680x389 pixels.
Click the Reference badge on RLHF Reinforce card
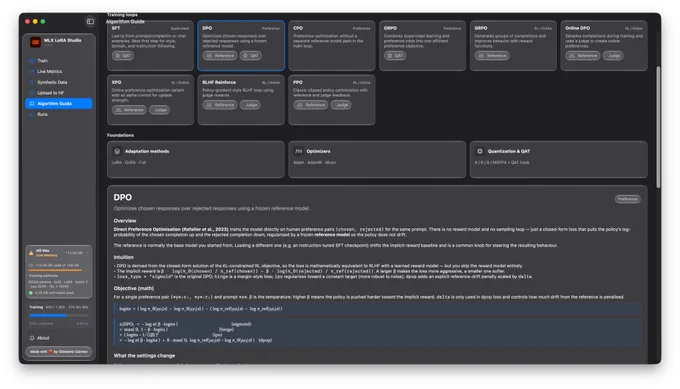pos(220,105)
